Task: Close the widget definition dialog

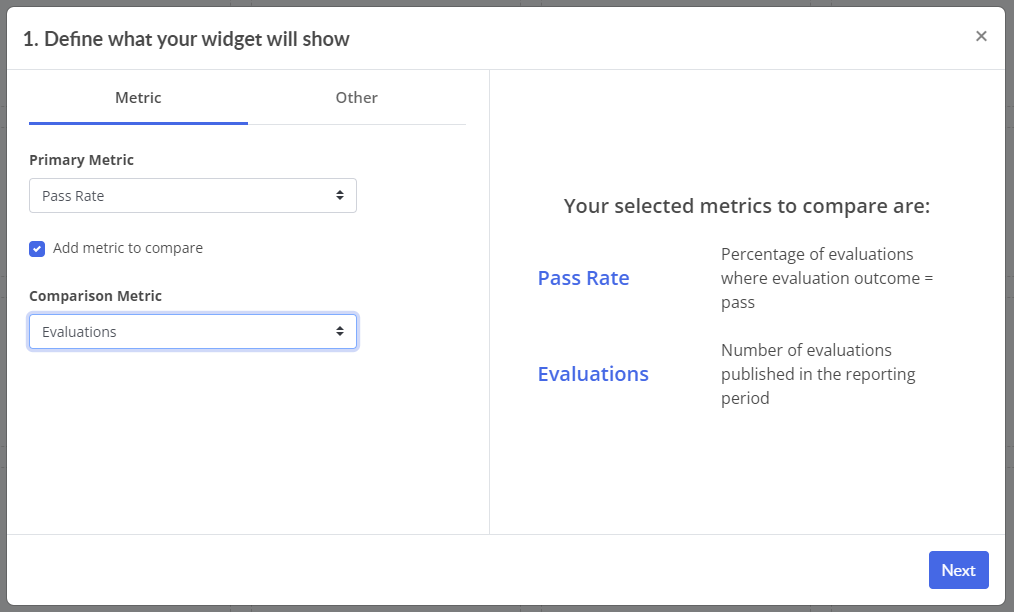Action: point(981,36)
